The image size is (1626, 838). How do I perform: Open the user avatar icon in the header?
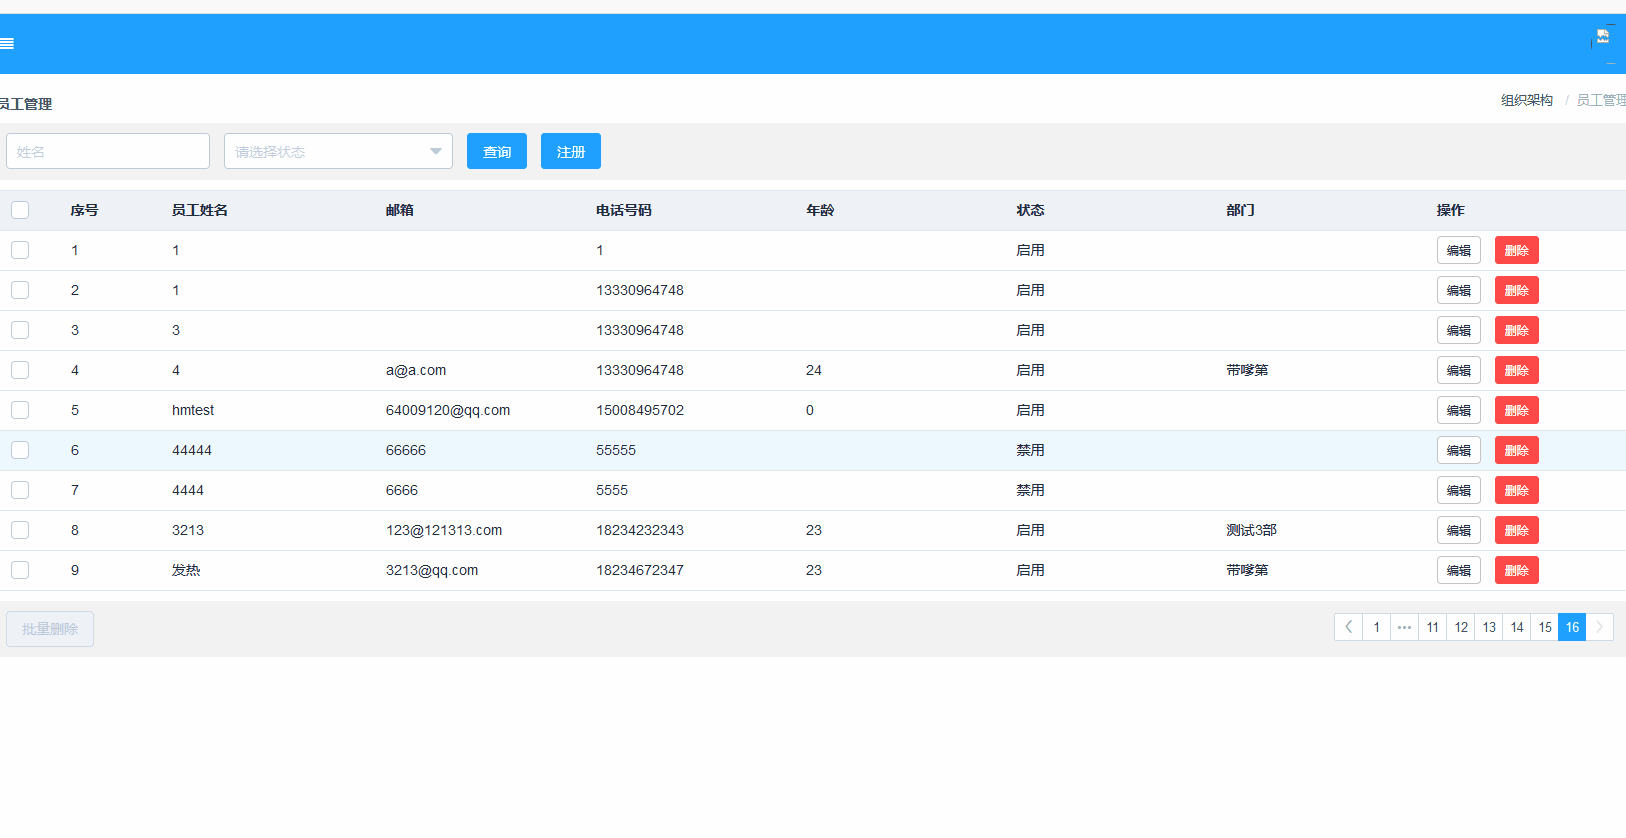coord(1603,37)
